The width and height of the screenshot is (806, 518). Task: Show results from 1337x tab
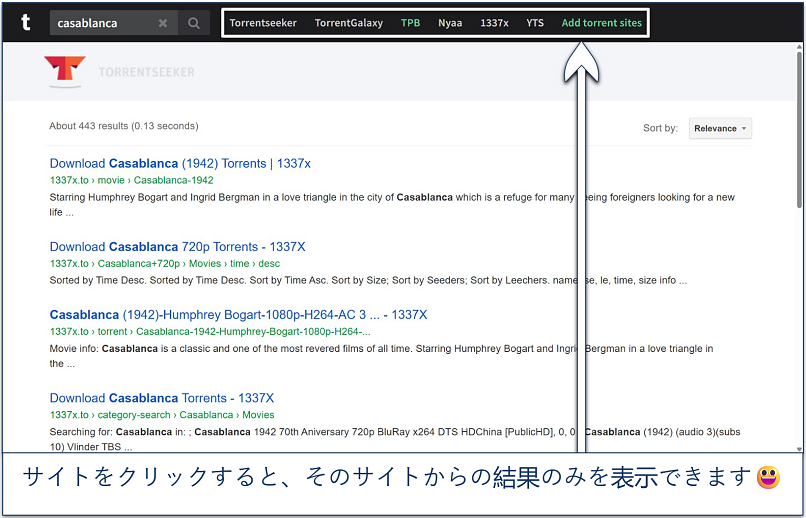[494, 23]
